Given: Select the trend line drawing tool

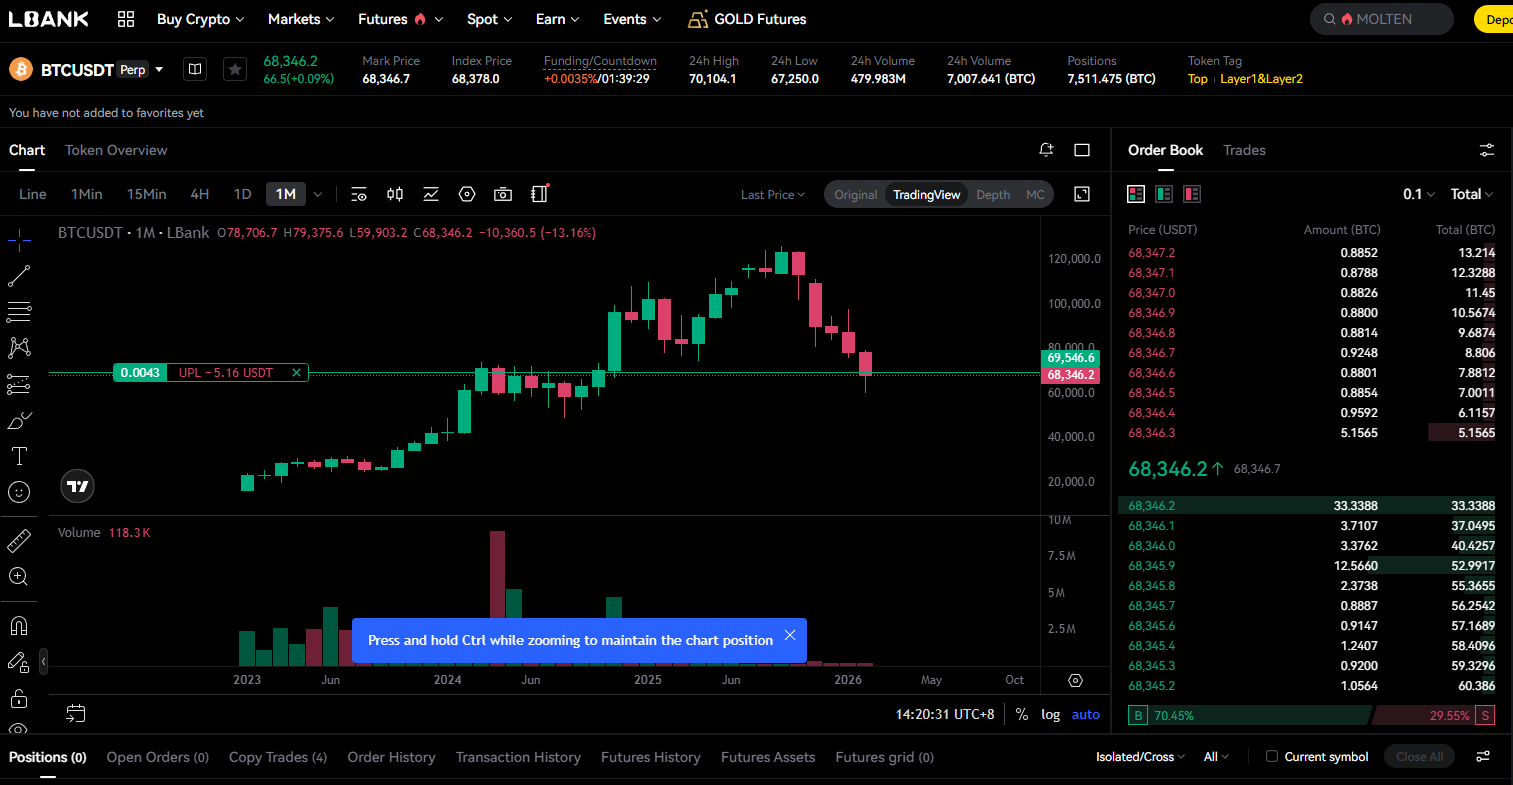Looking at the screenshot, I should tap(19, 276).
